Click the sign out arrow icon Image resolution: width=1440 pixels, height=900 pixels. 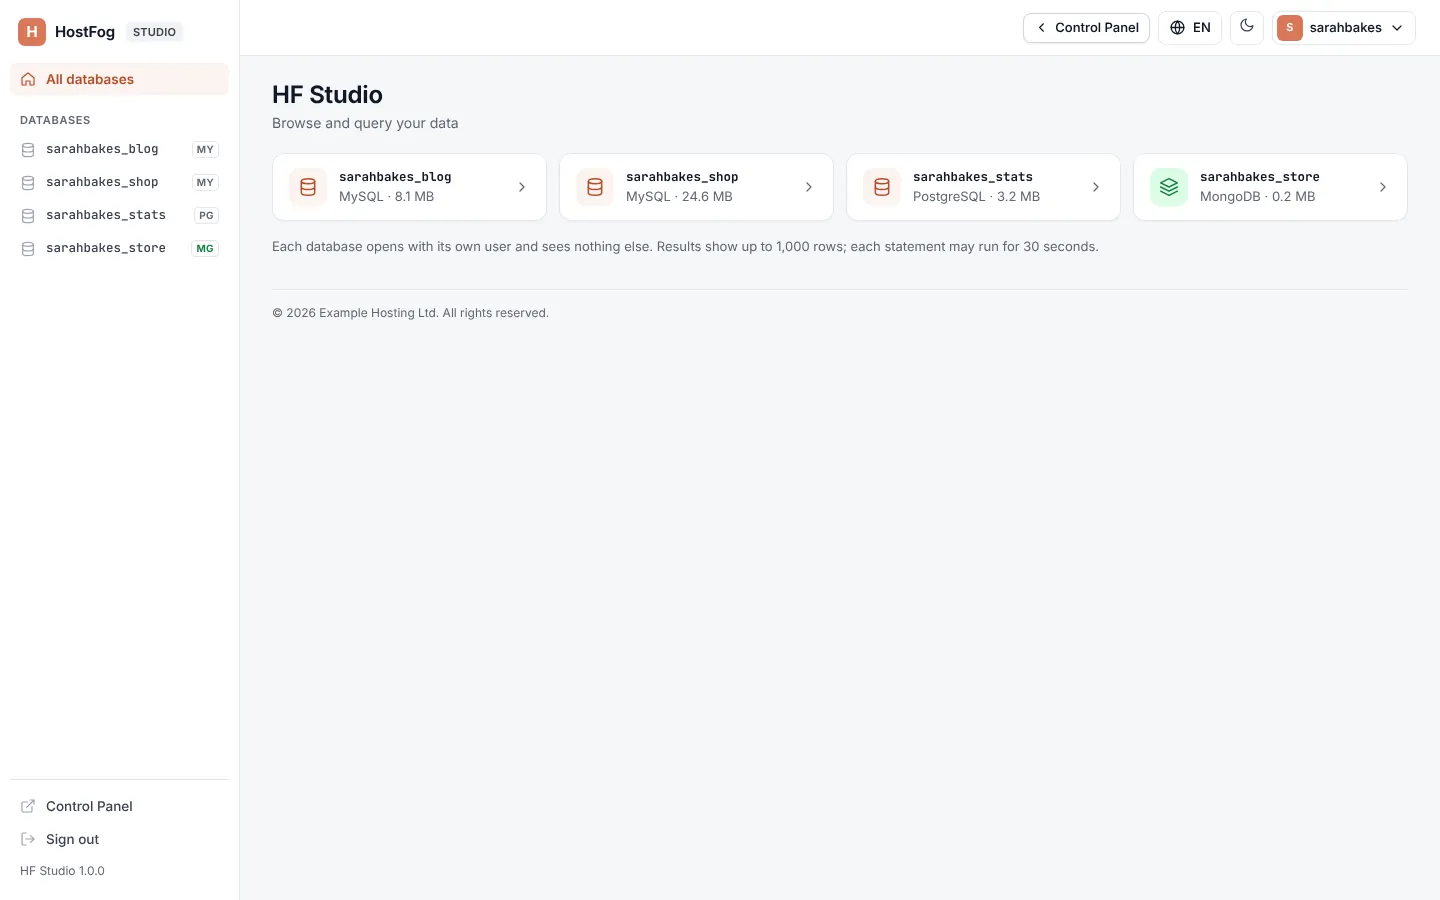click(x=28, y=839)
